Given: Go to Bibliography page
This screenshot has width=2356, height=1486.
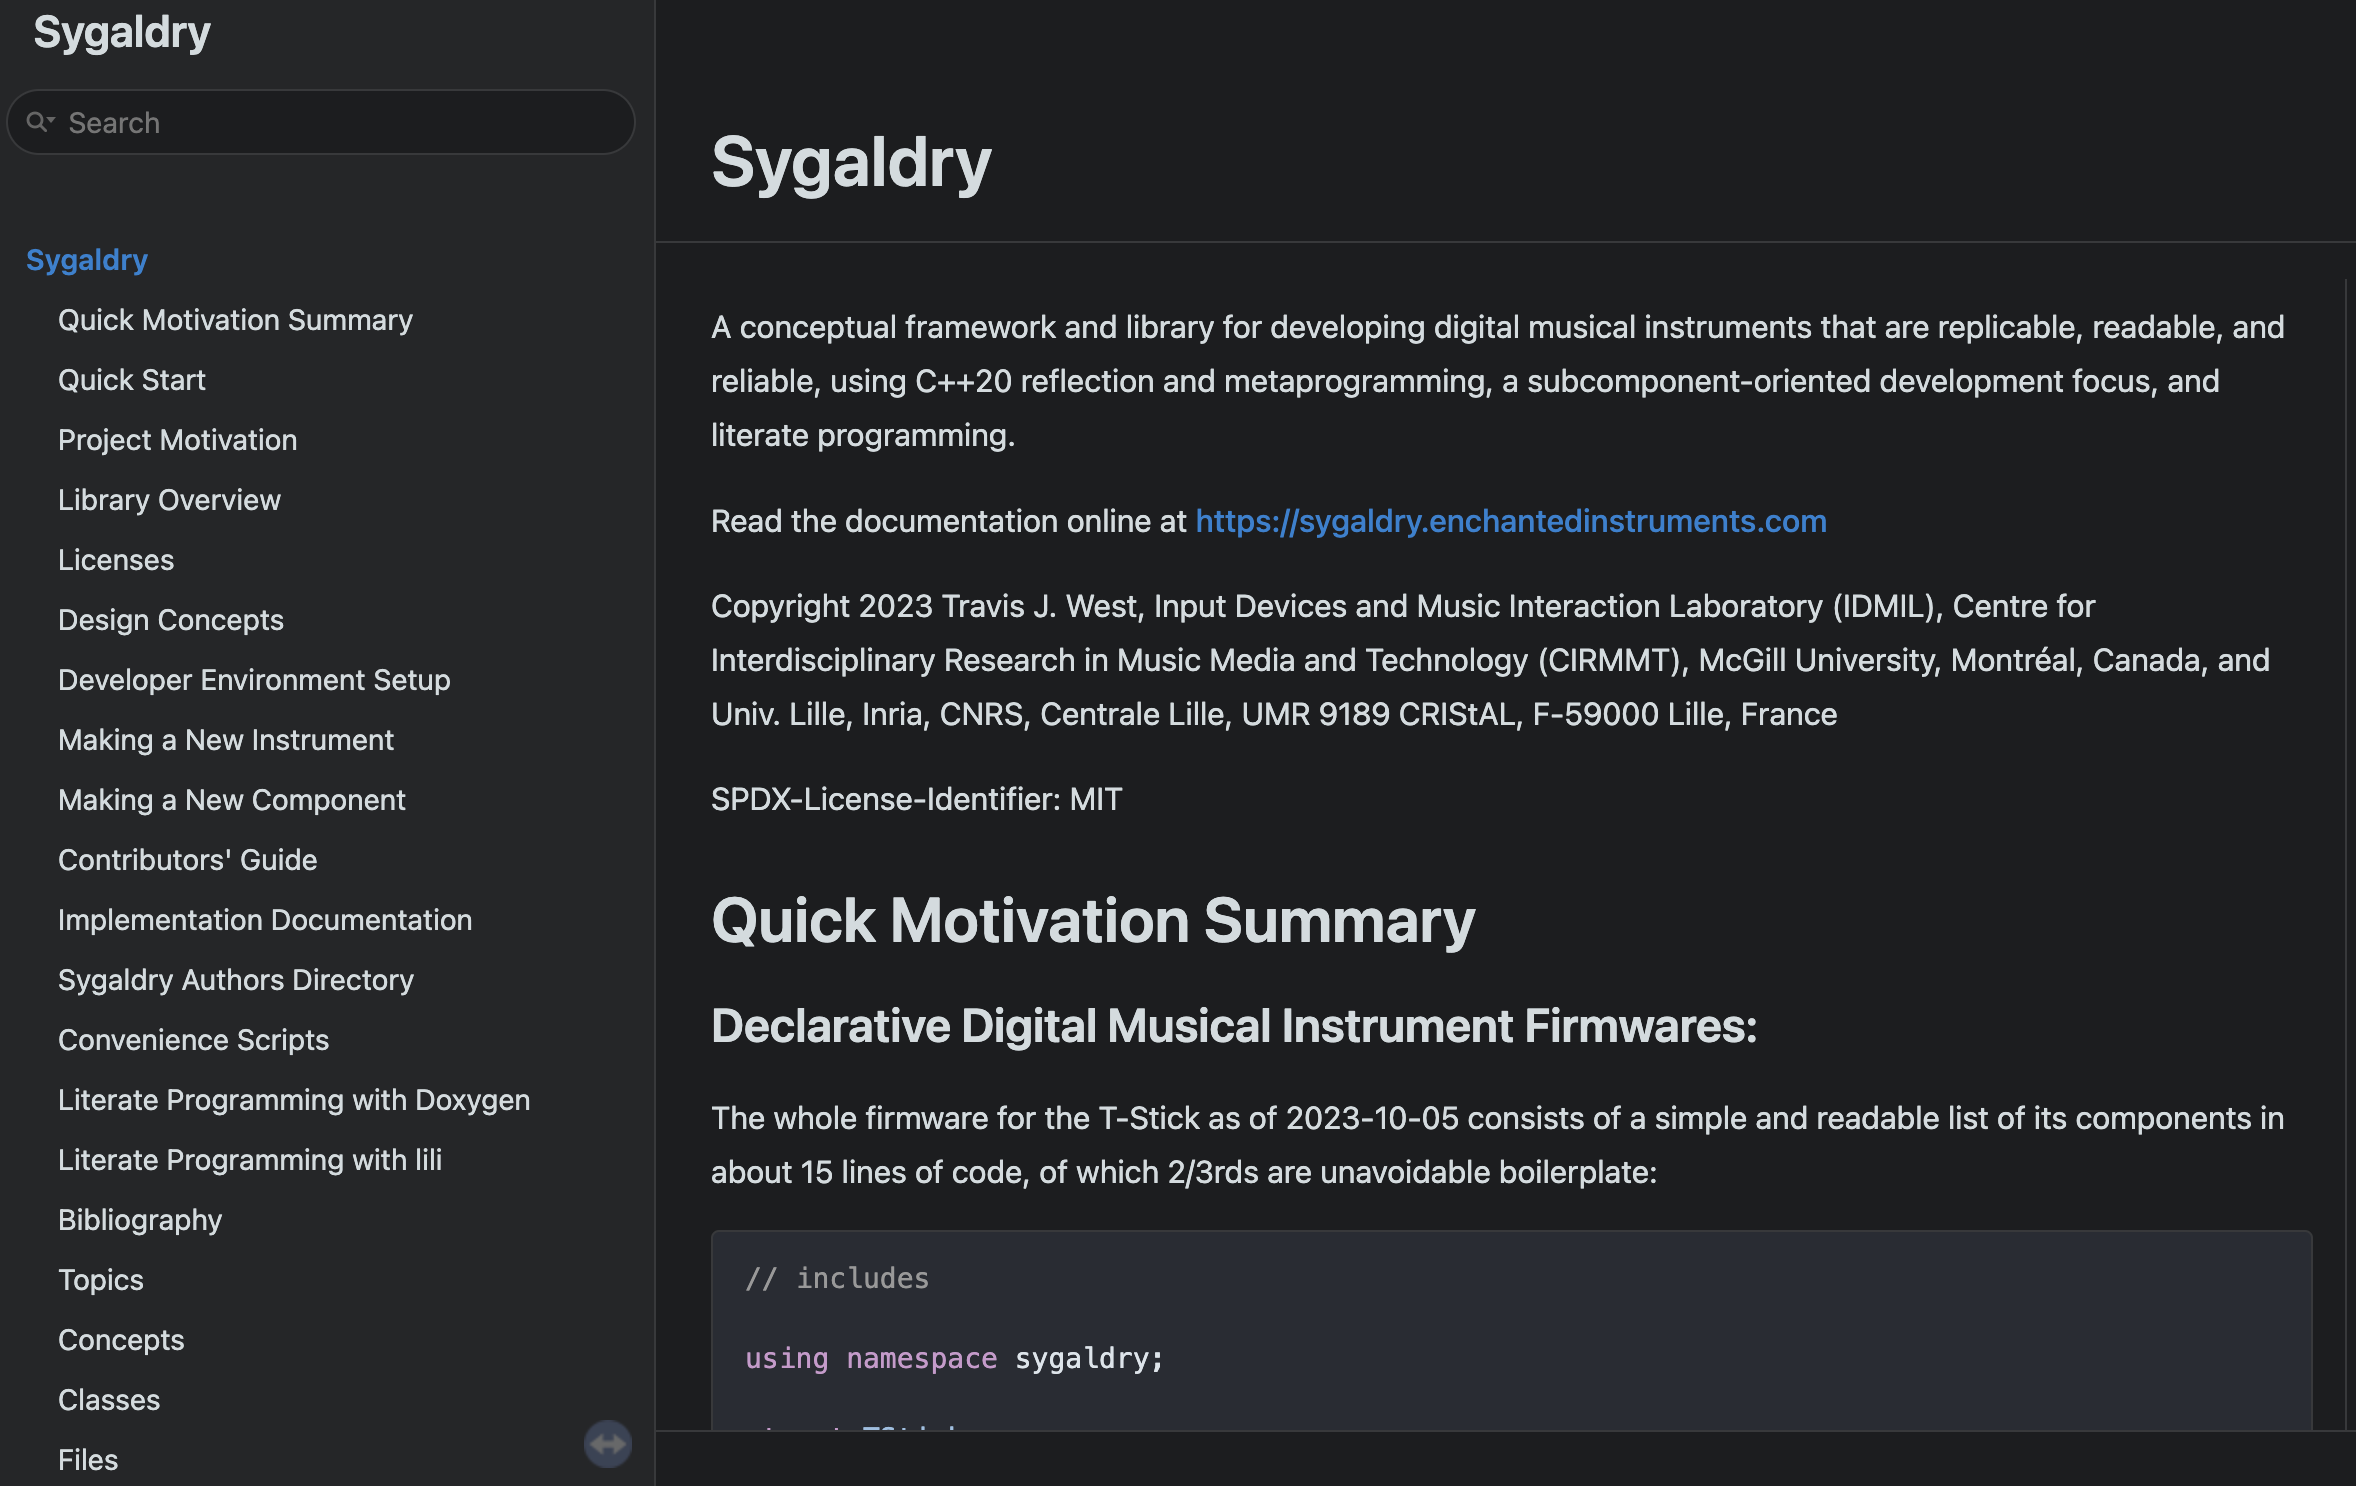Looking at the screenshot, I should pyautogui.click(x=140, y=1220).
